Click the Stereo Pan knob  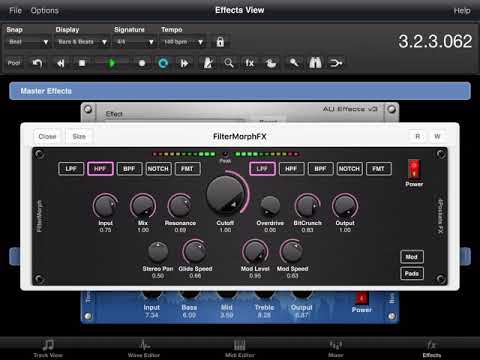point(158,252)
